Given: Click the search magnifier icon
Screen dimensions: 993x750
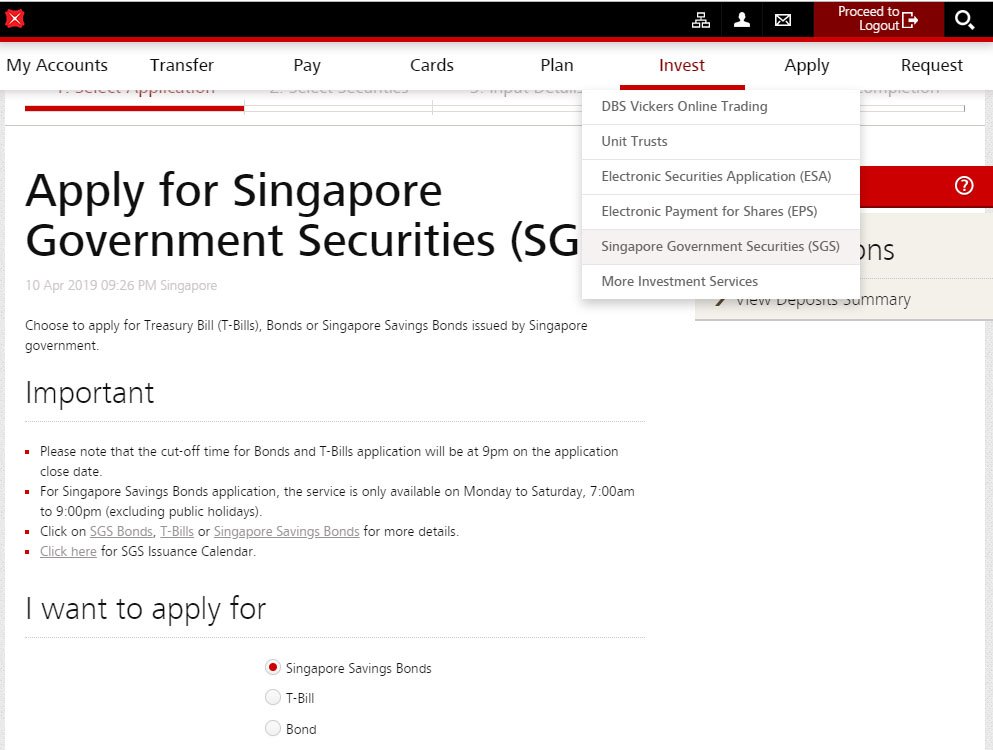Looking at the screenshot, I should (964, 20).
